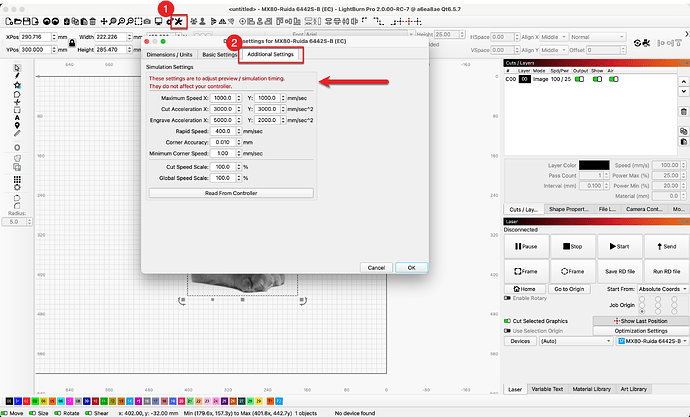Zoom to frame selection dashed rectangle icon

[x=139, y=21]
